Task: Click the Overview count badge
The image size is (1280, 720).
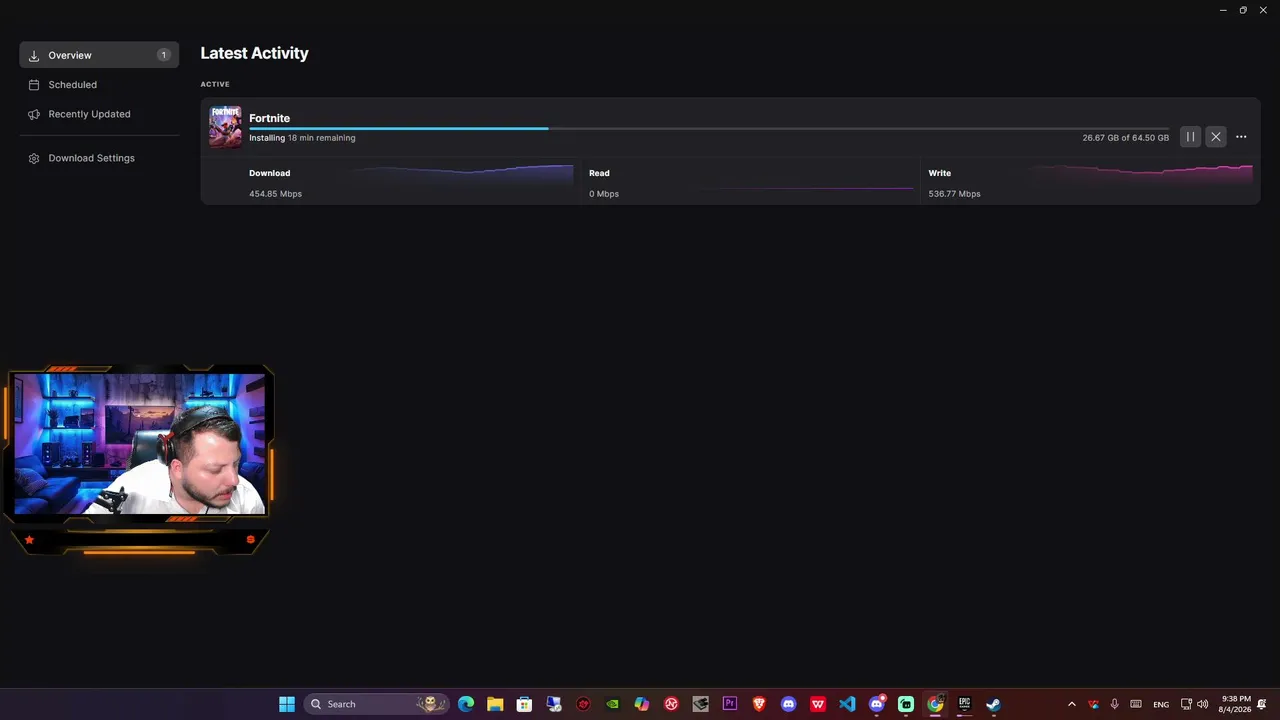Action: point(164,55)
